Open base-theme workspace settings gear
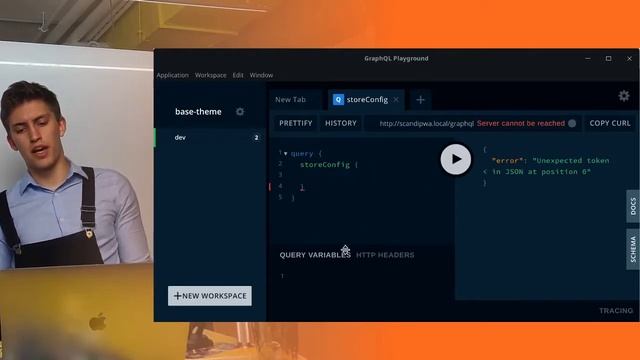The width and height of the screenshot is (640, 360). [x=240, y=111]
